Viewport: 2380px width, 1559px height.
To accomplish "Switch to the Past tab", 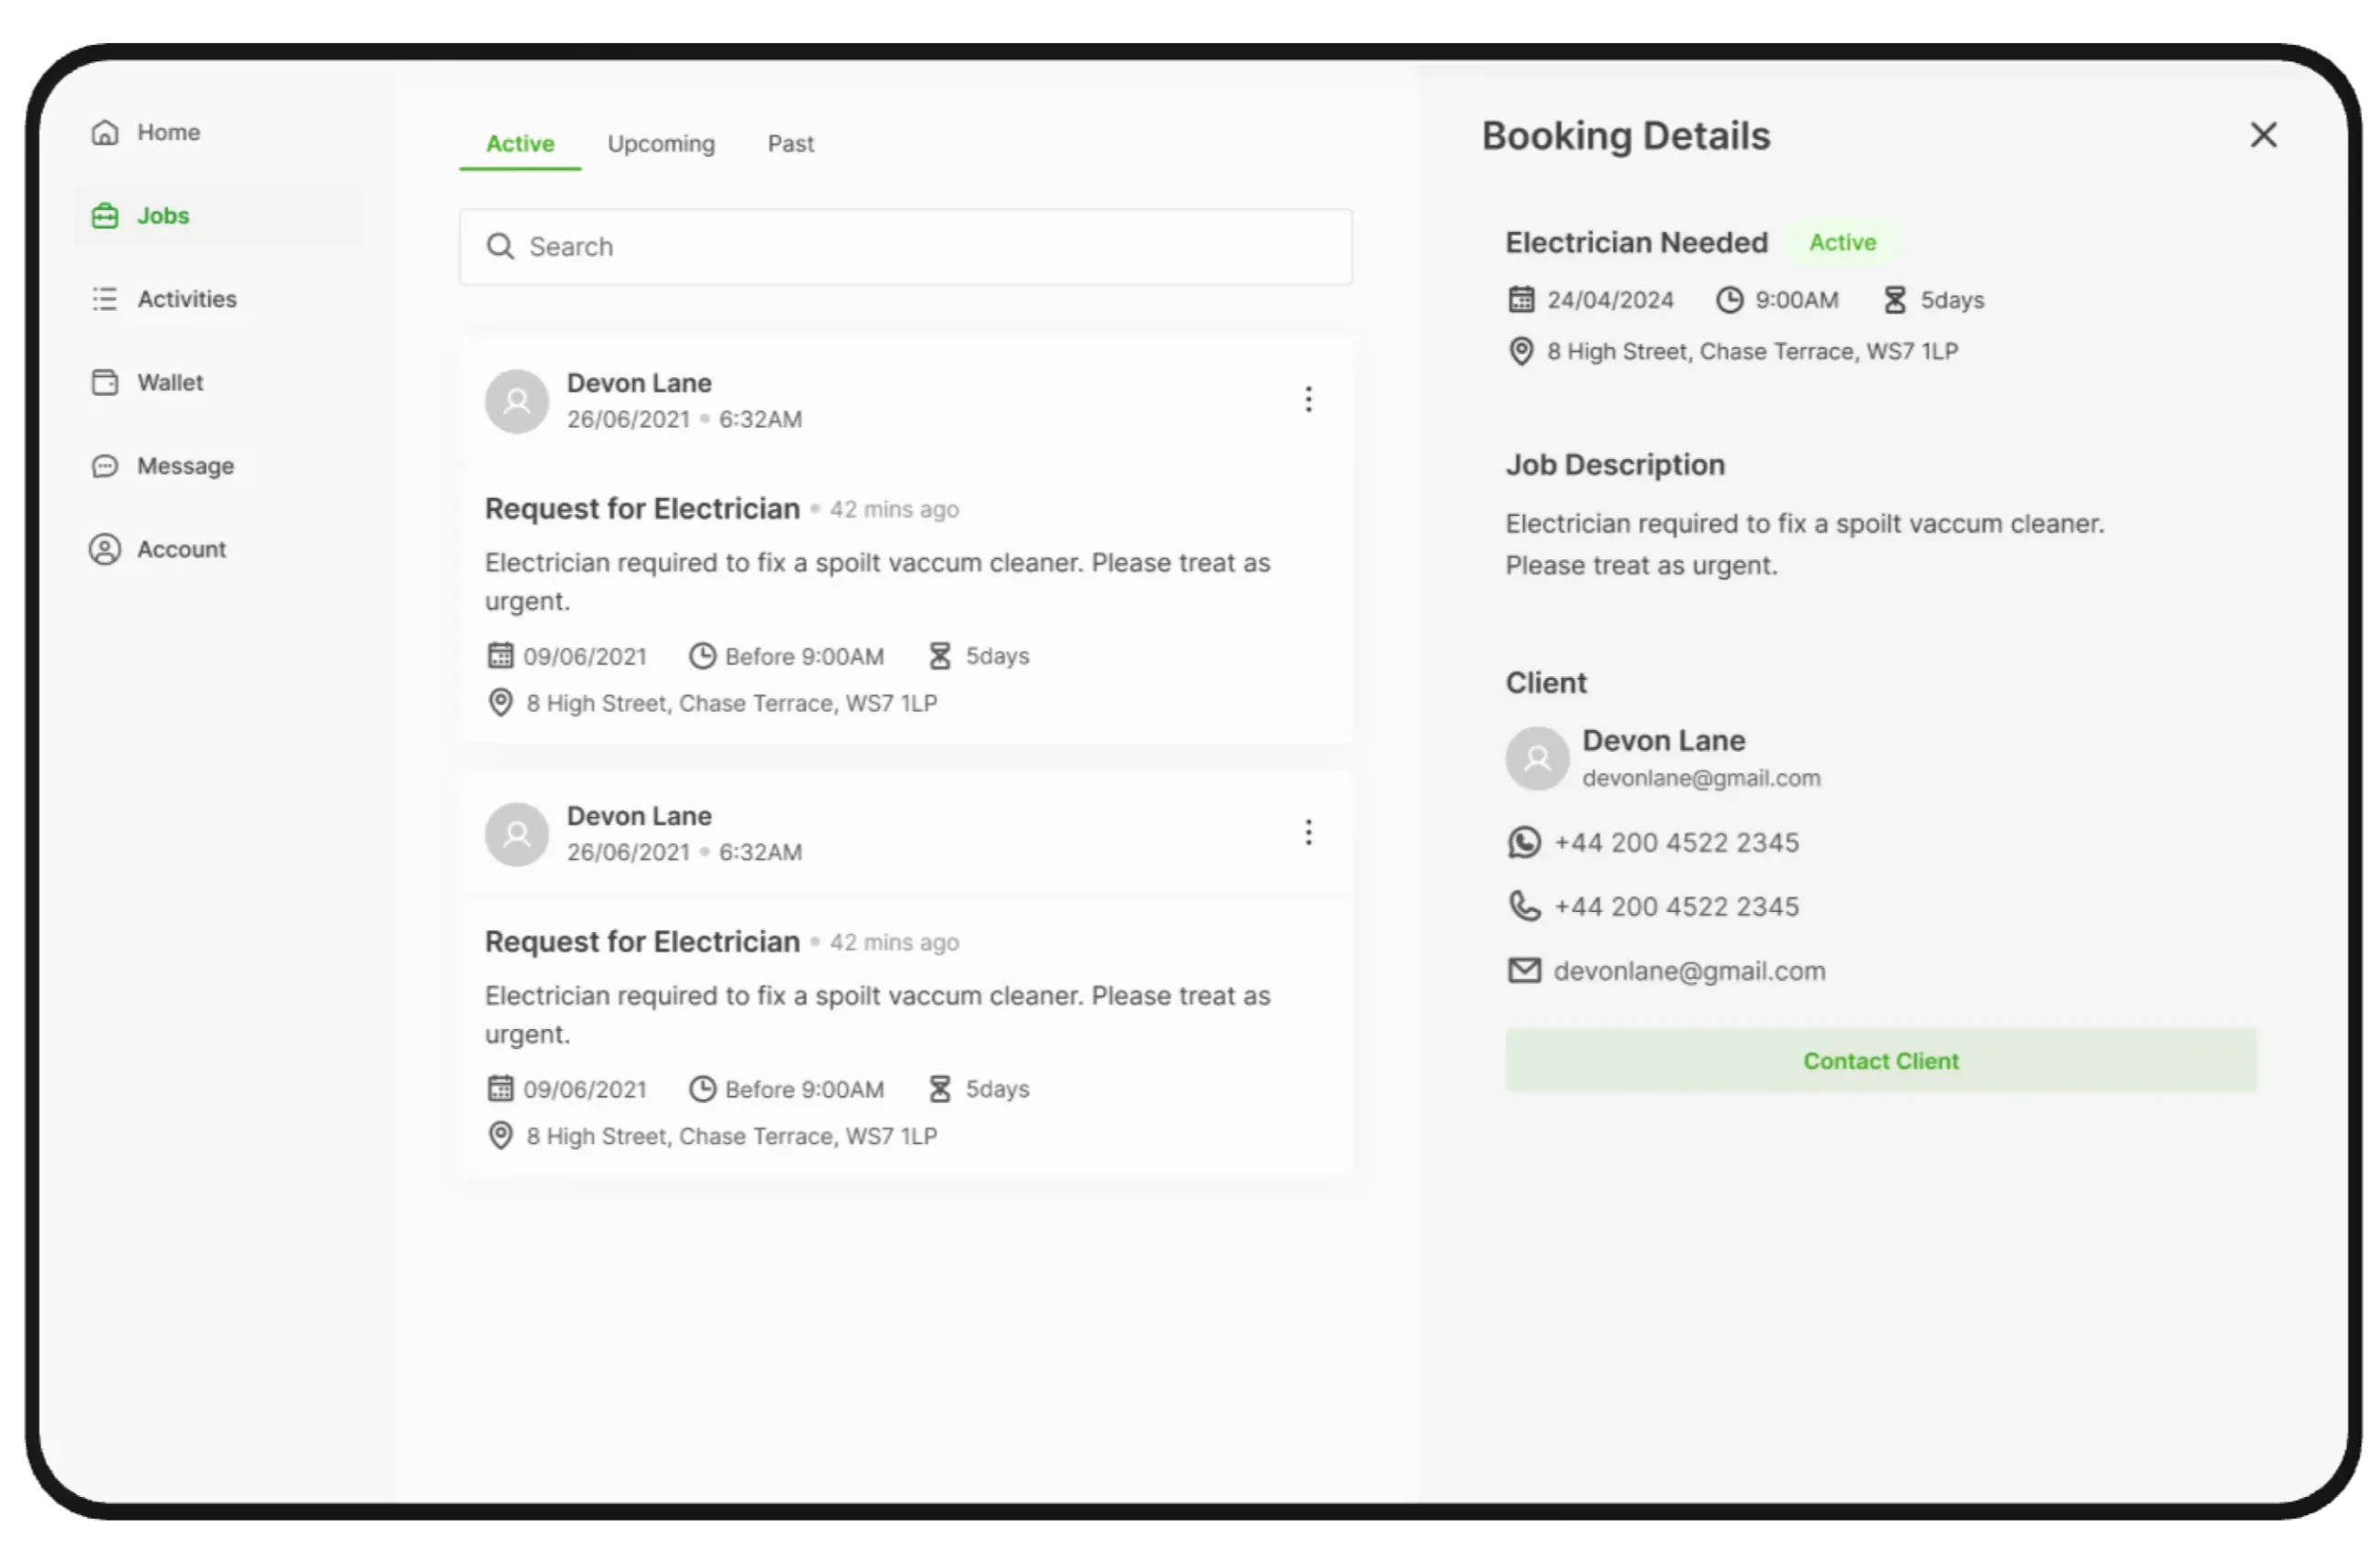I will pos(790,144).
